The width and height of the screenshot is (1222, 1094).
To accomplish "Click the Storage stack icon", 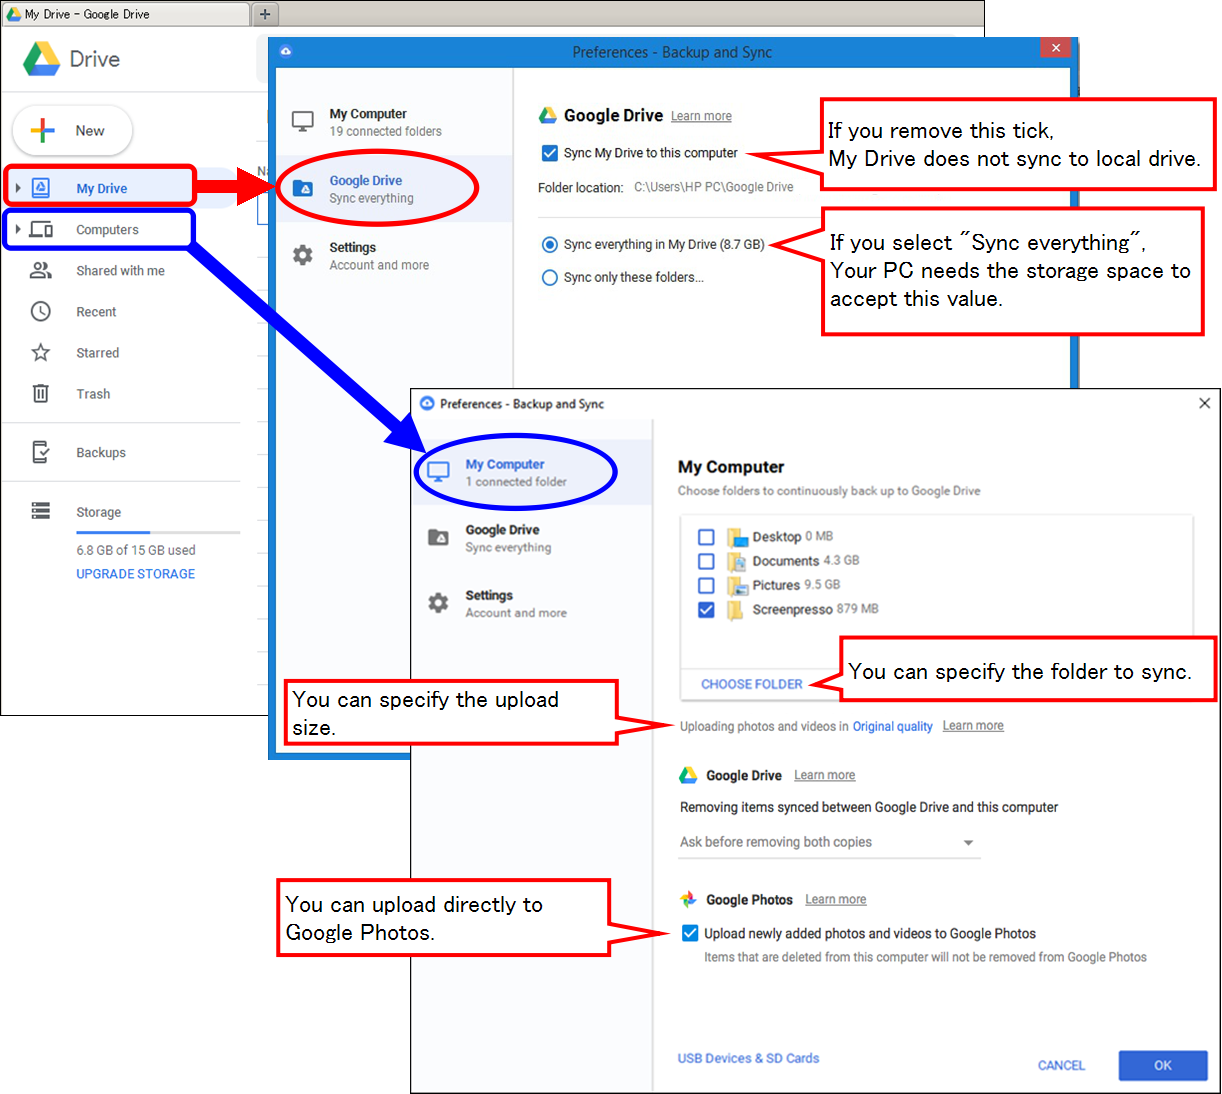I will tap(40, 511).
